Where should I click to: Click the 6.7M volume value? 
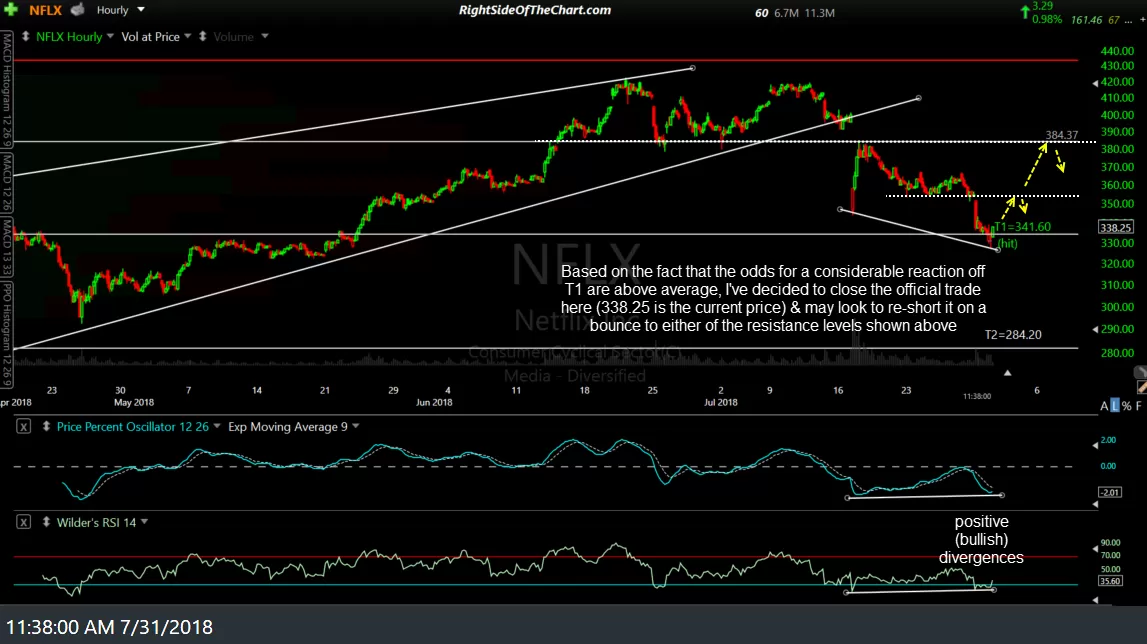786,13
